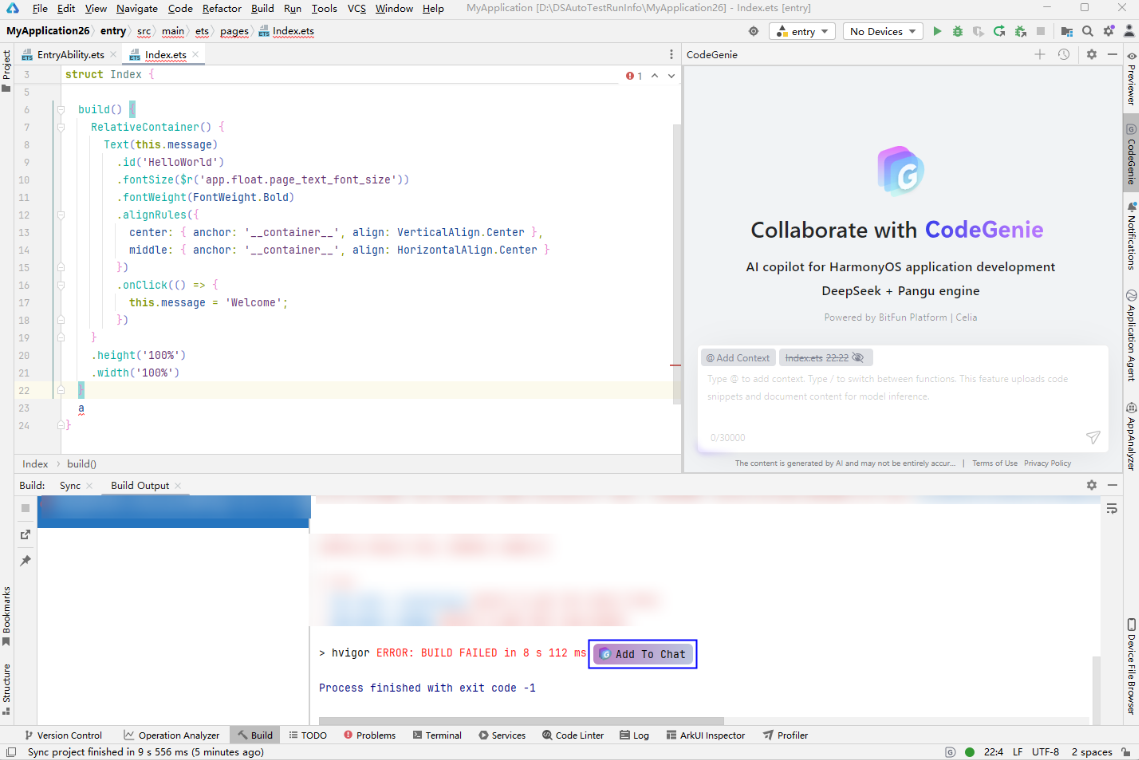
Task: Open Device File Browser side panel
Action: tap(1131, 666)
